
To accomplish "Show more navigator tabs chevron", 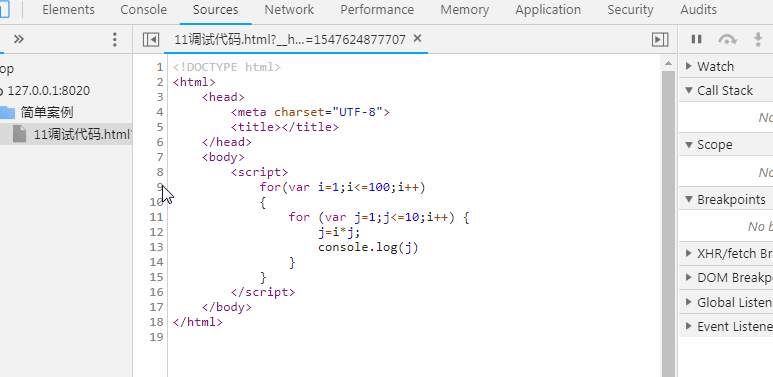I will pyautogui.click(x=19, y=39).
